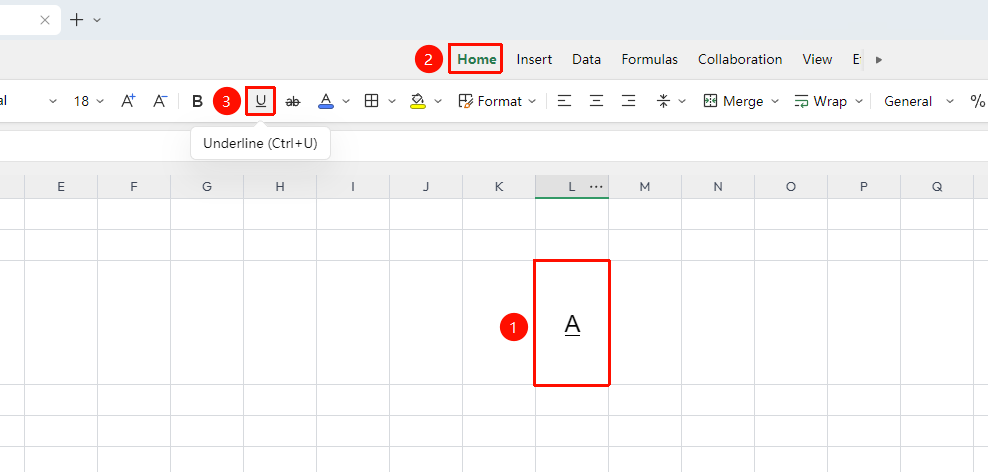Select column Q header
The image size is (988, 472).
click(937, 187)
